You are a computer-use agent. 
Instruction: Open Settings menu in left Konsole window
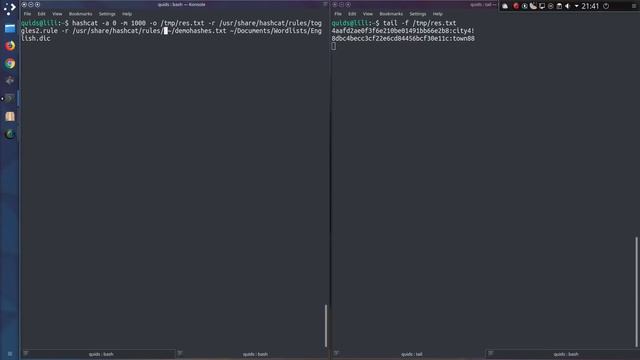[x=107, y=14]
